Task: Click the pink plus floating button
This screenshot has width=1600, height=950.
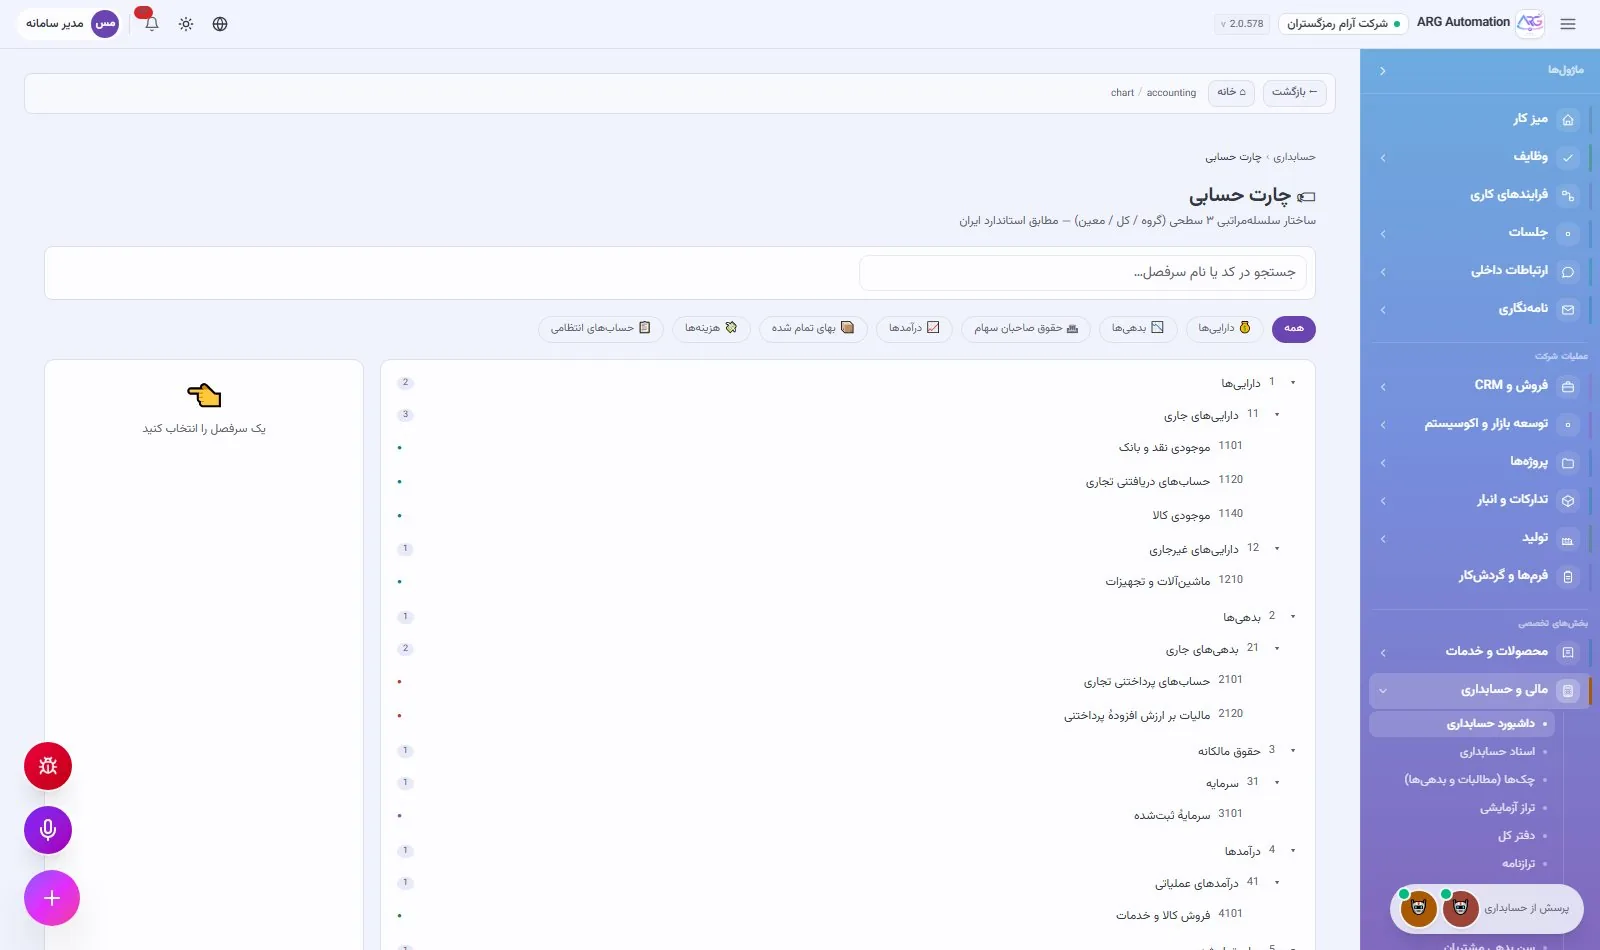Action: click(52, 898)
